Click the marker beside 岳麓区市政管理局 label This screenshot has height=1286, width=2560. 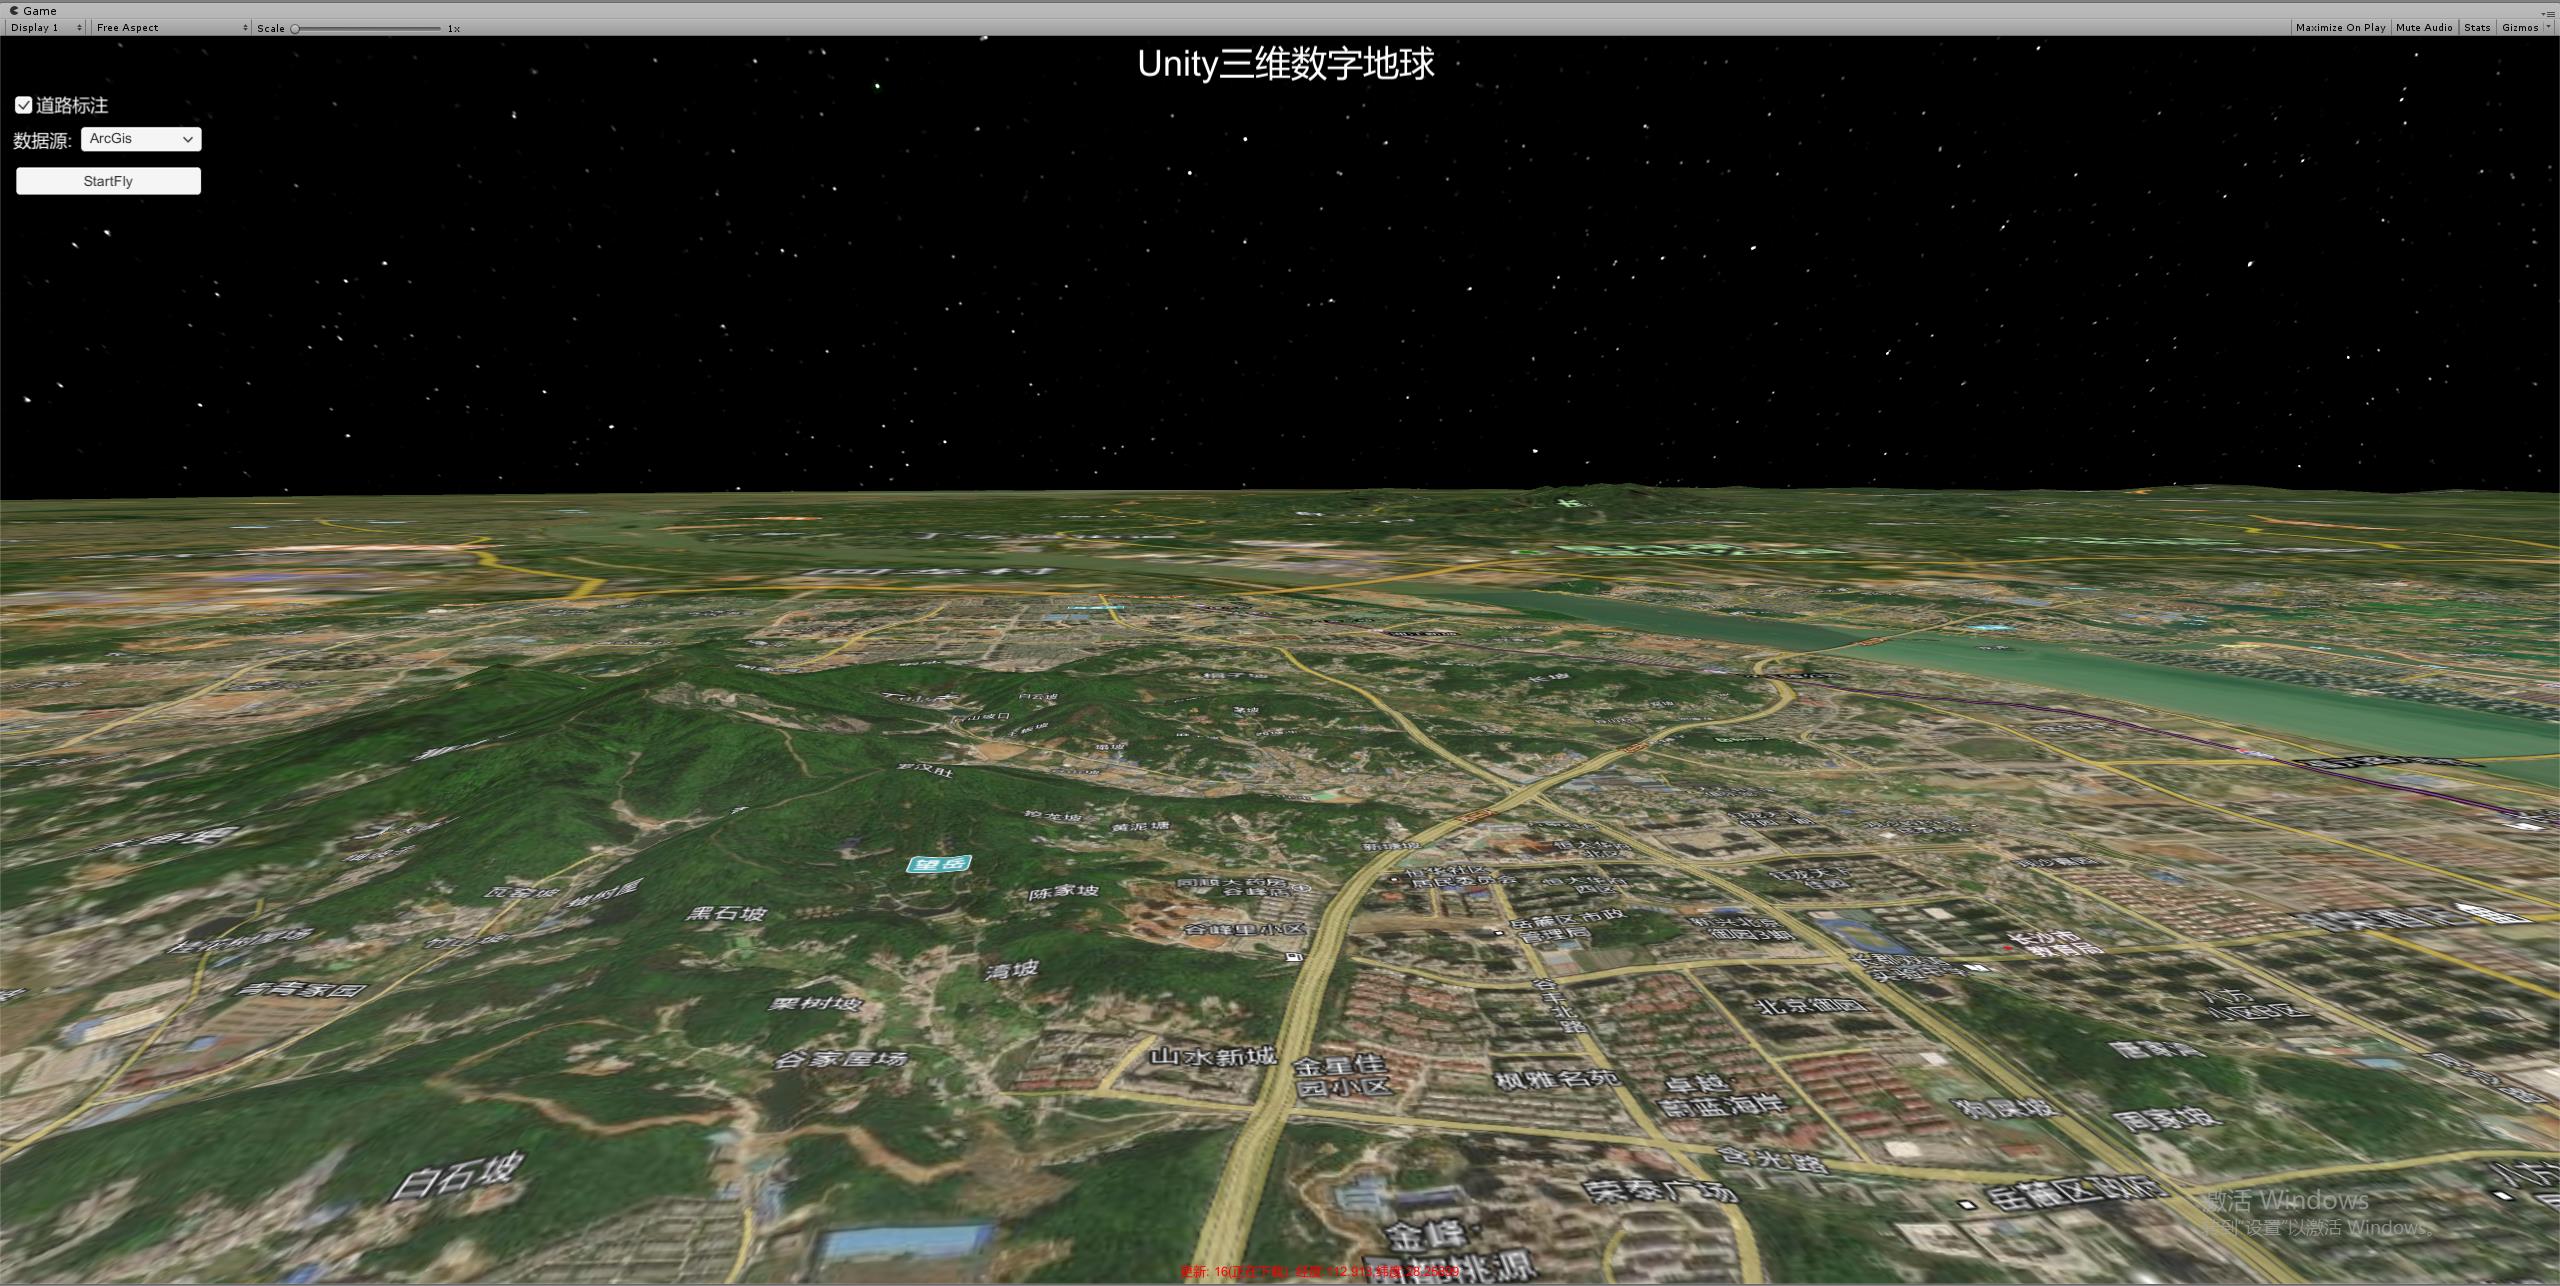(x=1498, y=932)
